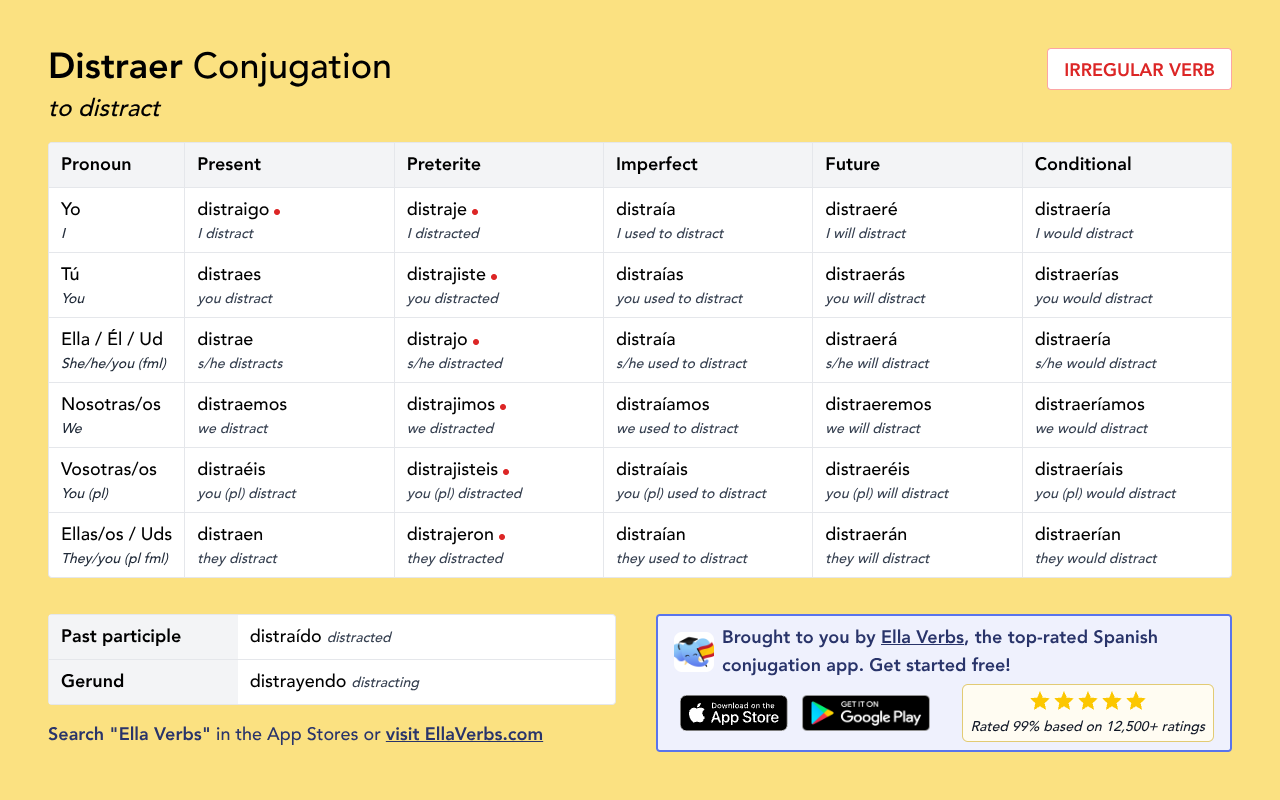1280x800 pixels.
Task: Click the red dot beside distrajiste
Action: pos(494,277)
